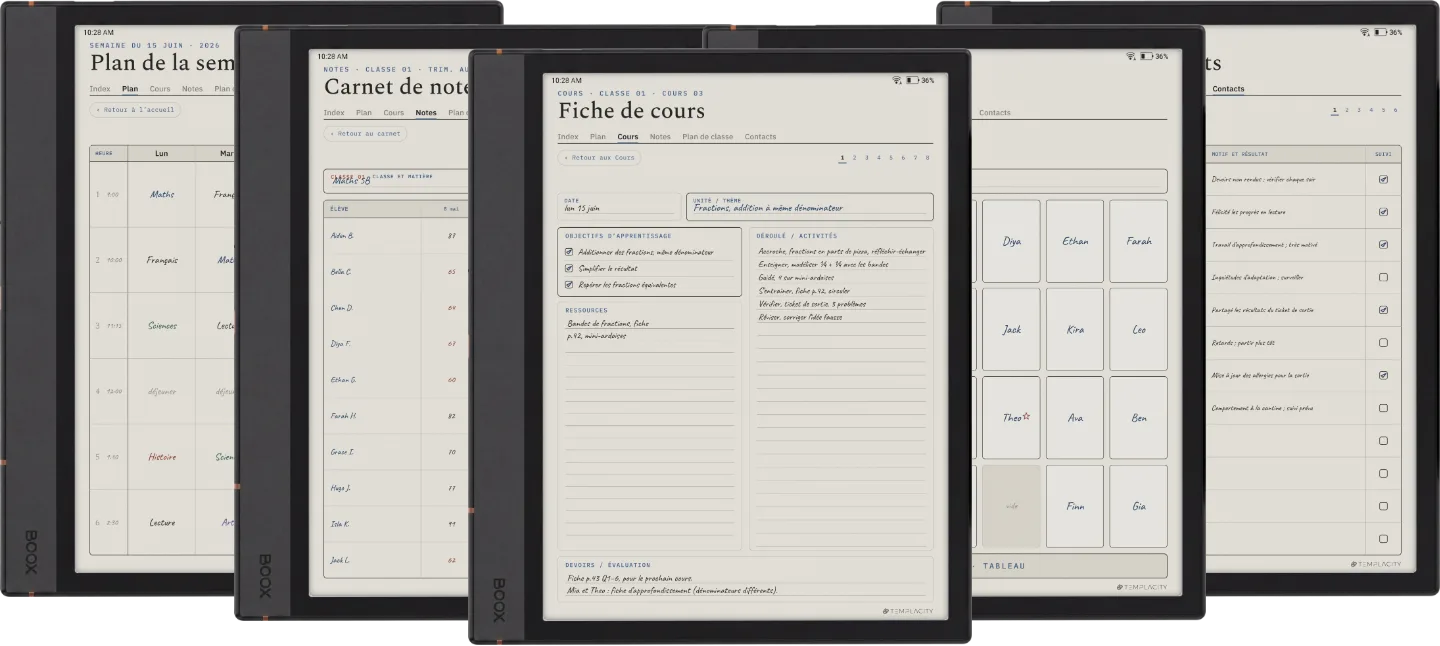Click the Templacity logo on the Contacts page

[1376, 564]
